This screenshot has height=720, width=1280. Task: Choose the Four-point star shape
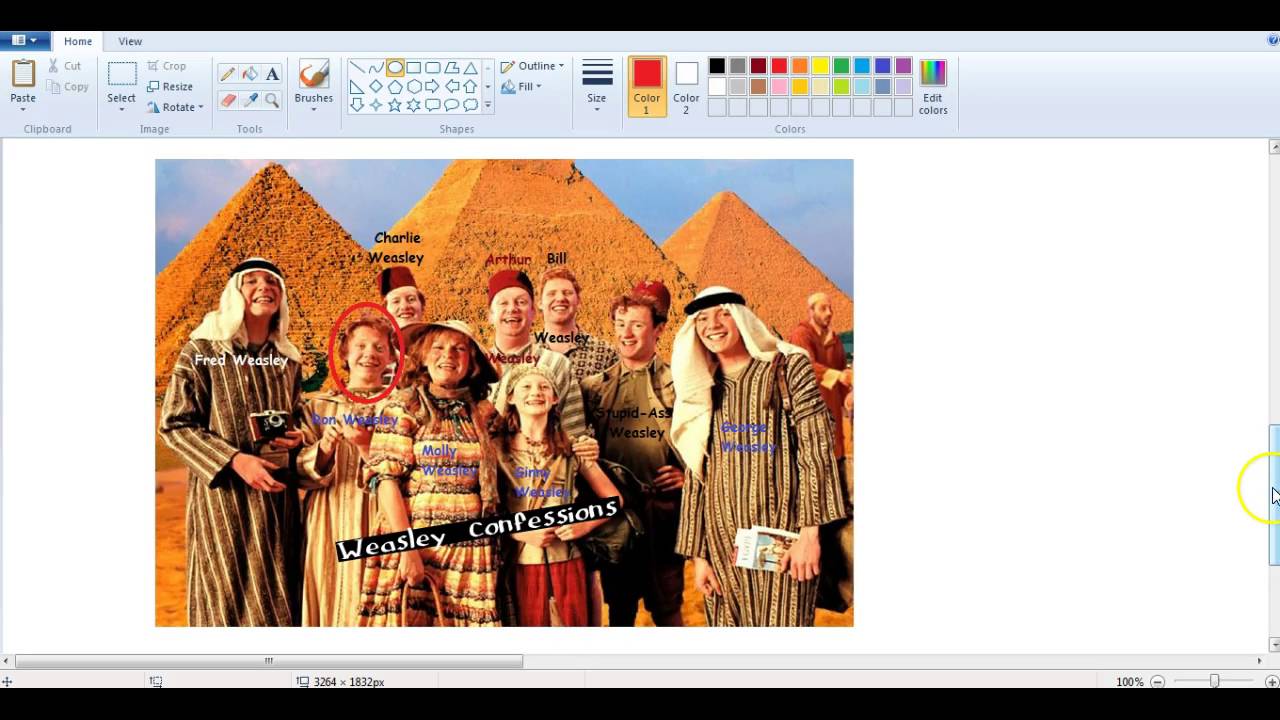point(376,105)
